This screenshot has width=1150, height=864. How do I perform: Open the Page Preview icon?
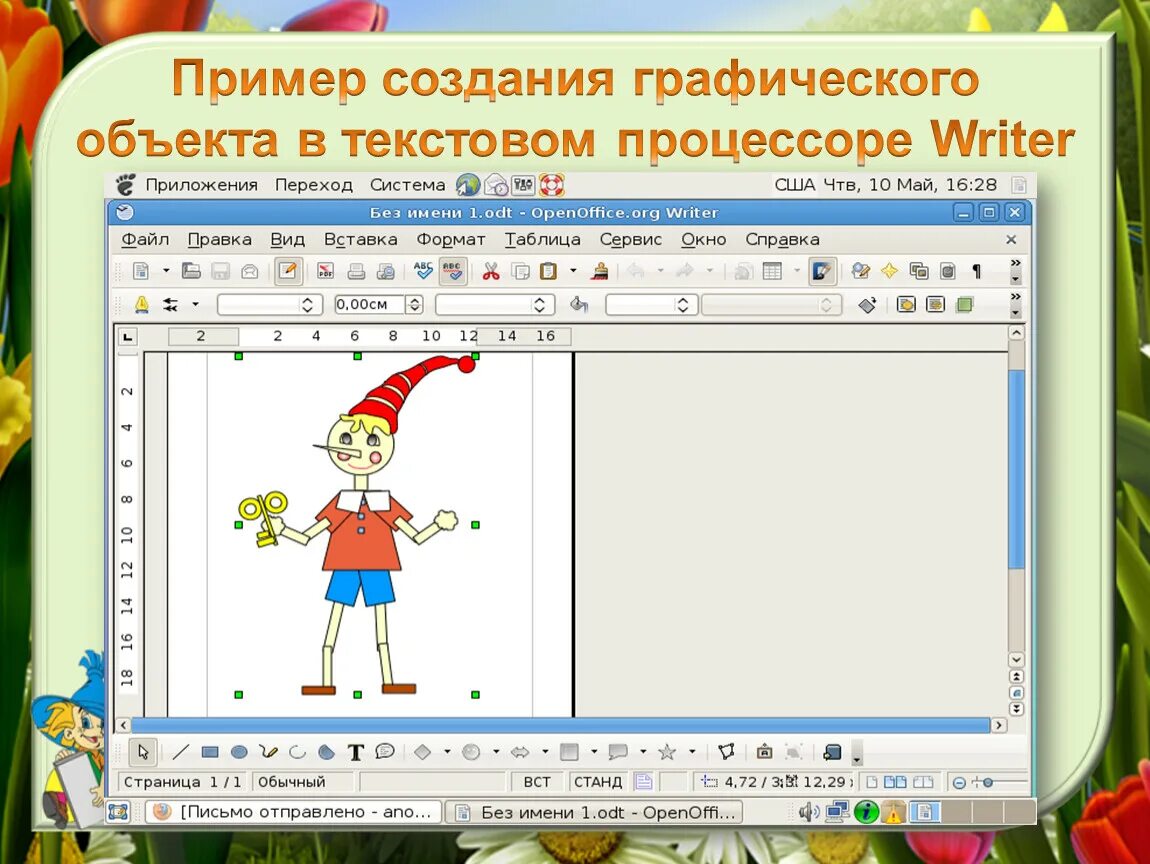(x=386, y=271)
